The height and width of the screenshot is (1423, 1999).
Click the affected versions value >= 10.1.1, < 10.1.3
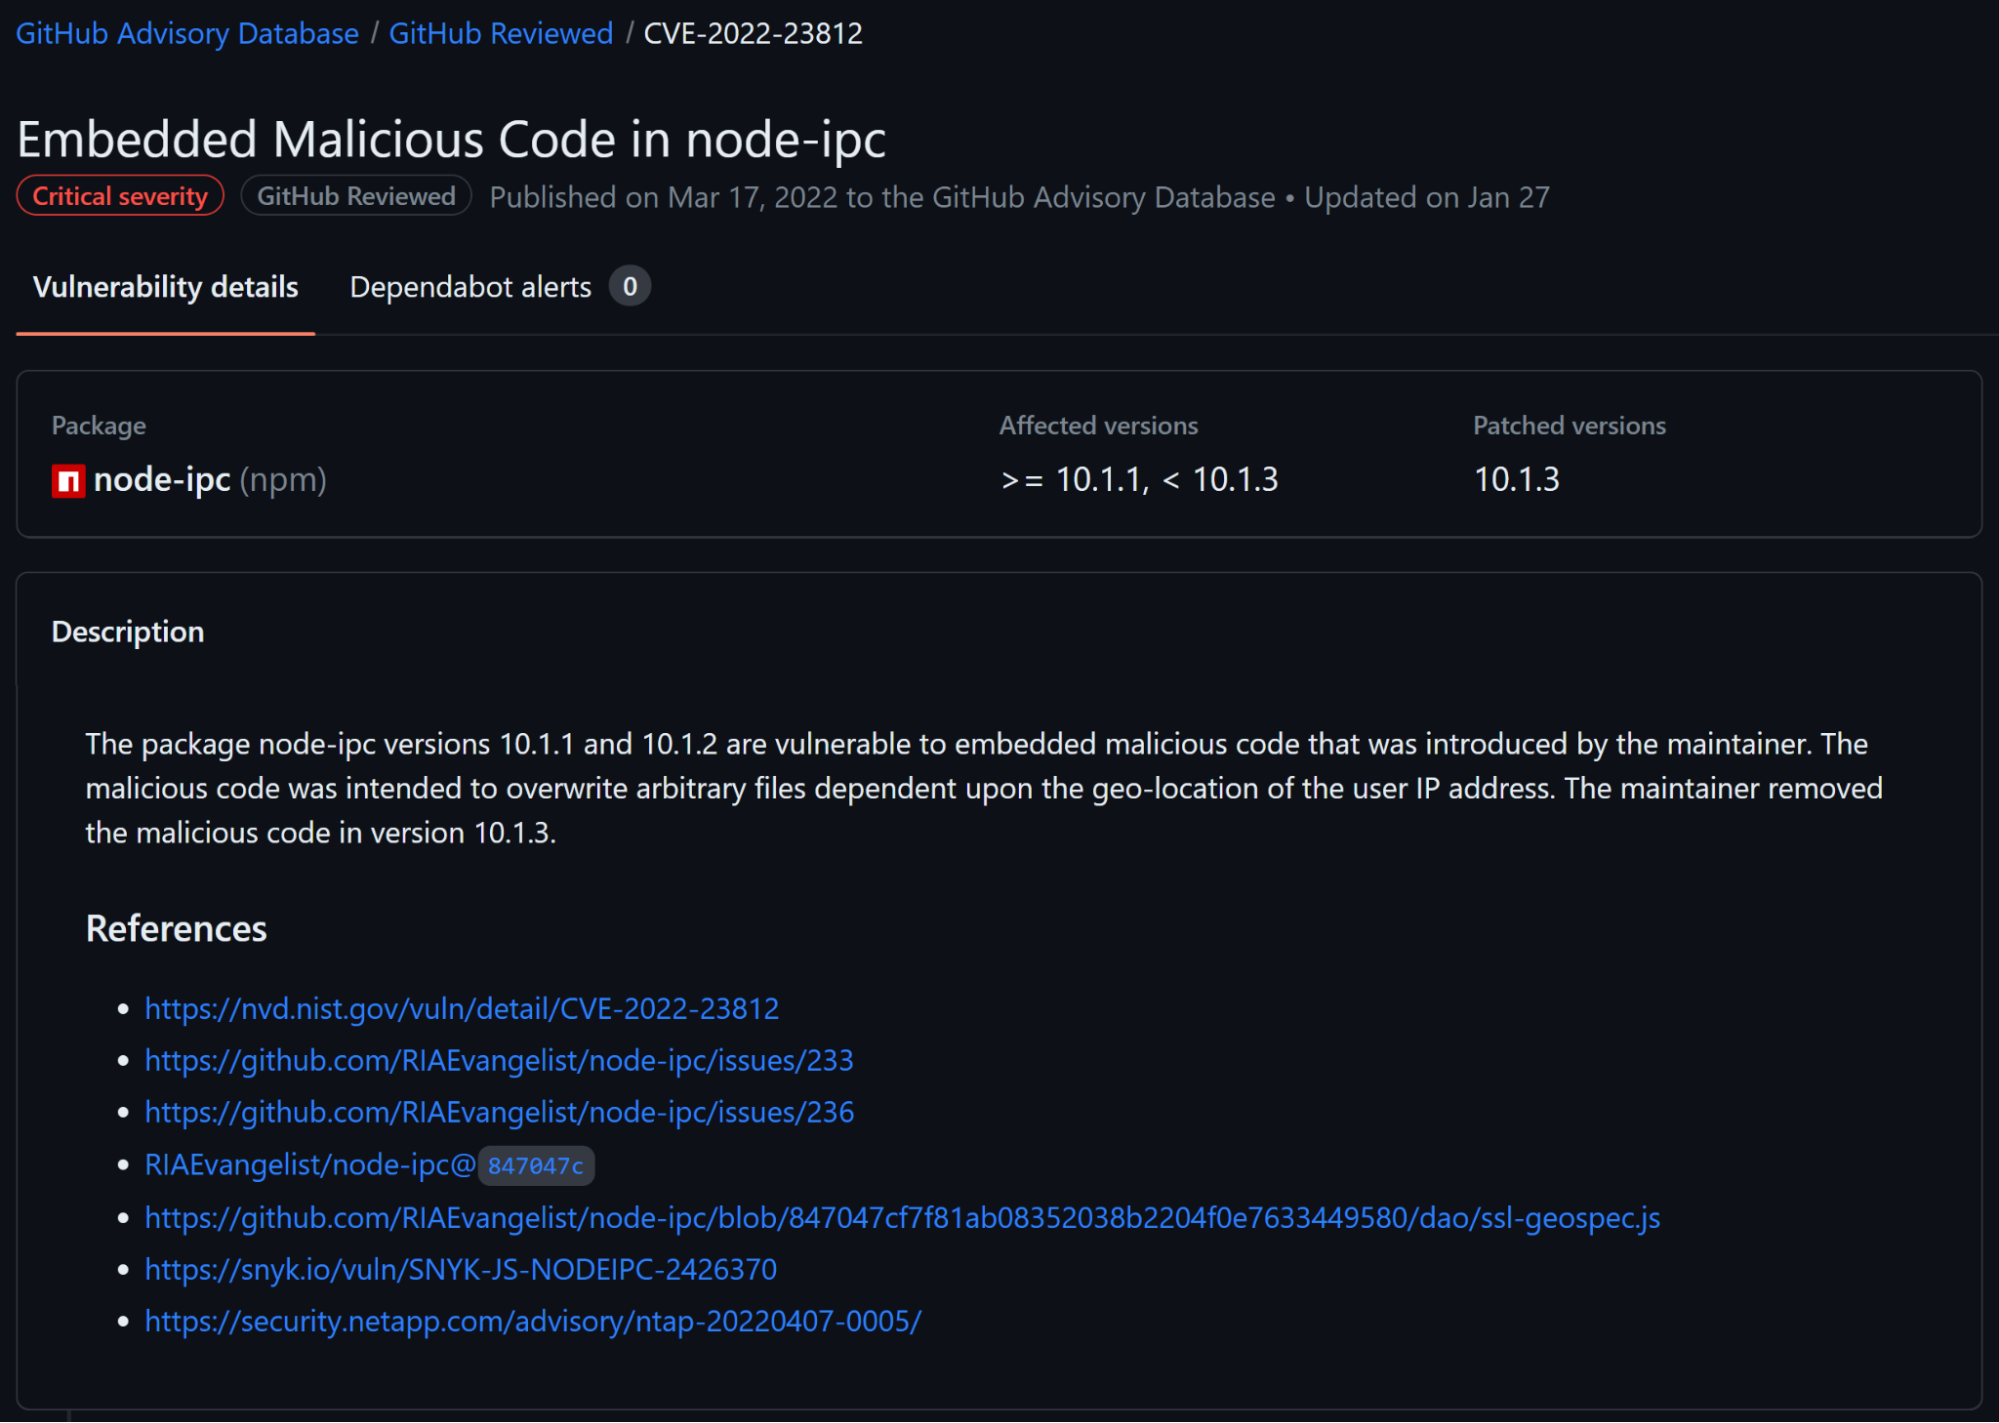pos(1139,480)
